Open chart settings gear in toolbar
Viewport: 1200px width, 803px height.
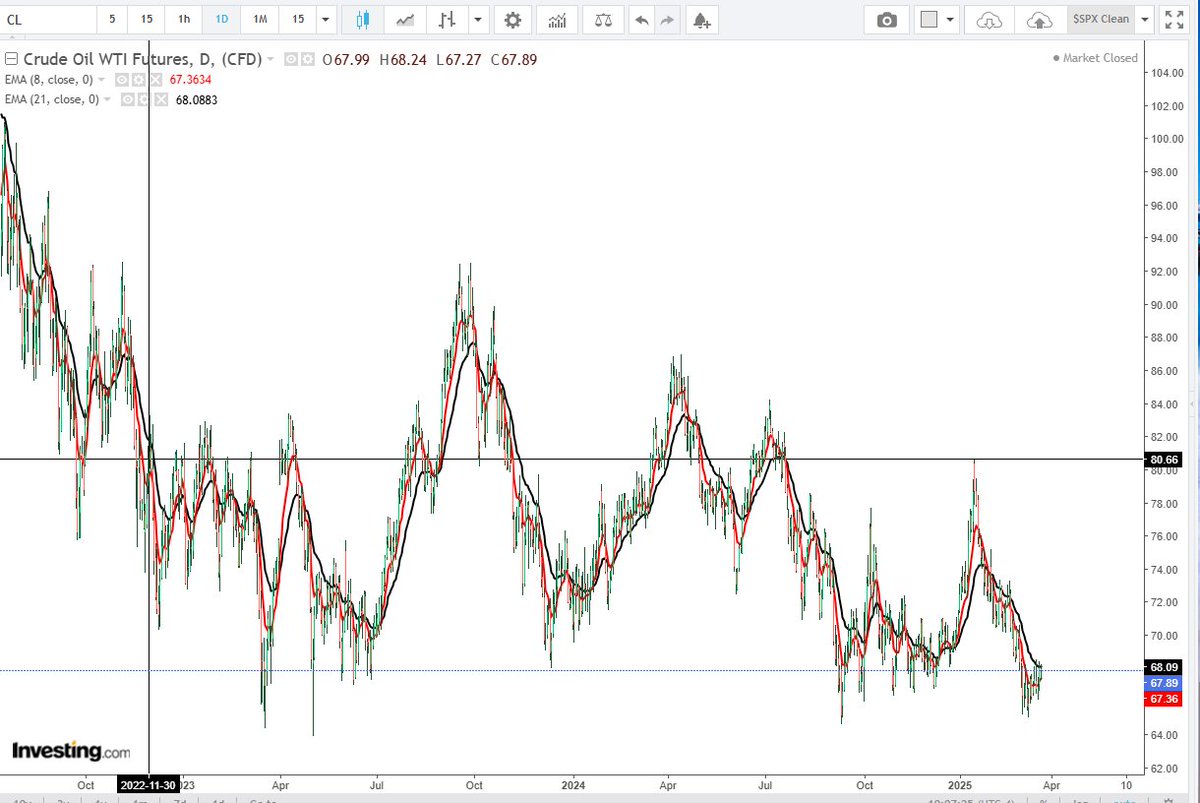pos(513,19)
